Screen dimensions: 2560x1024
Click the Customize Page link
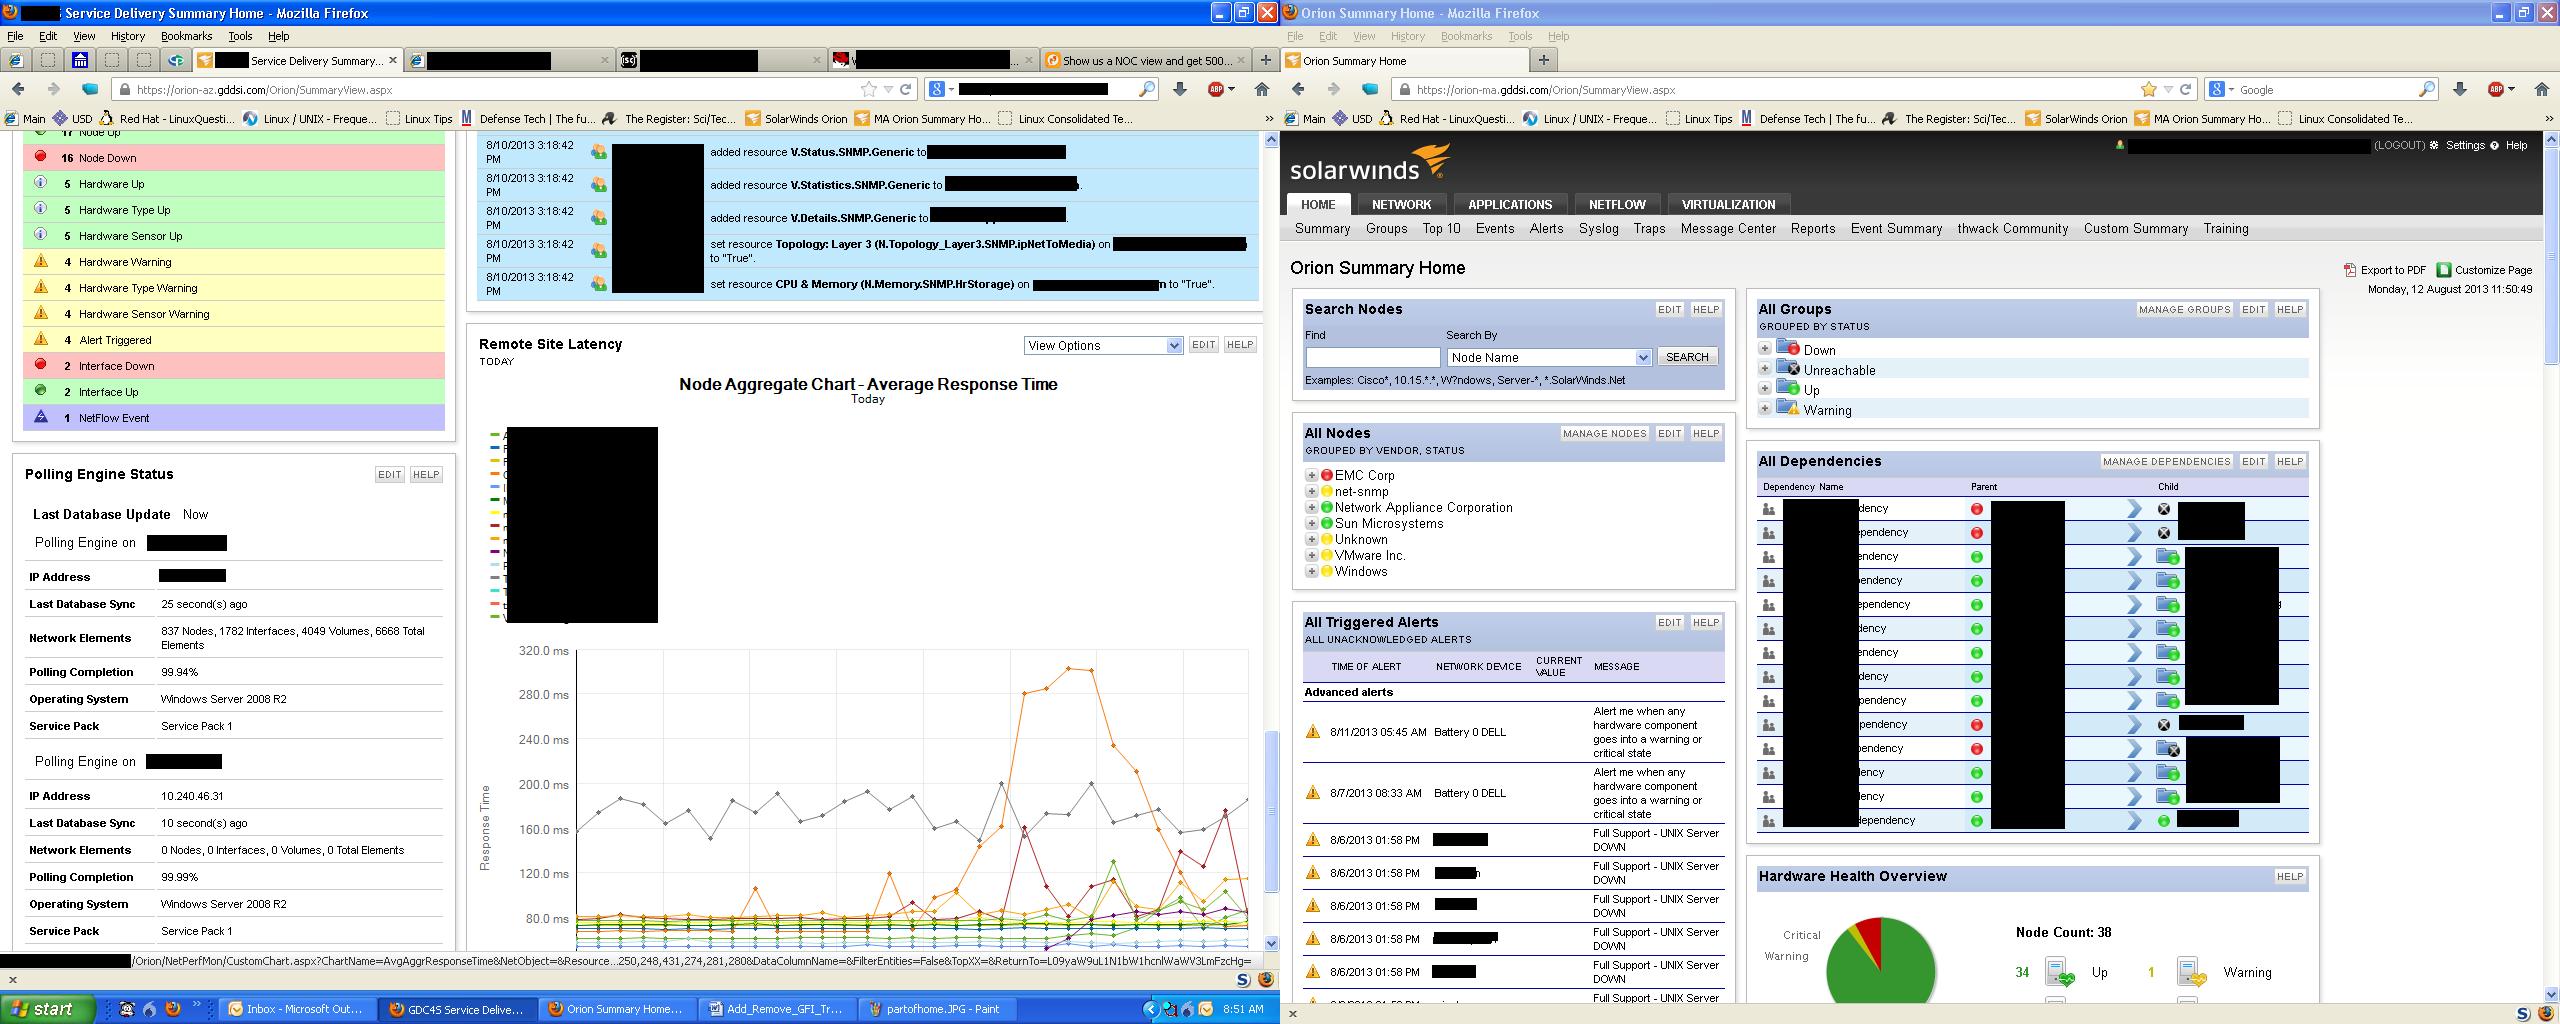(2484, 270)
